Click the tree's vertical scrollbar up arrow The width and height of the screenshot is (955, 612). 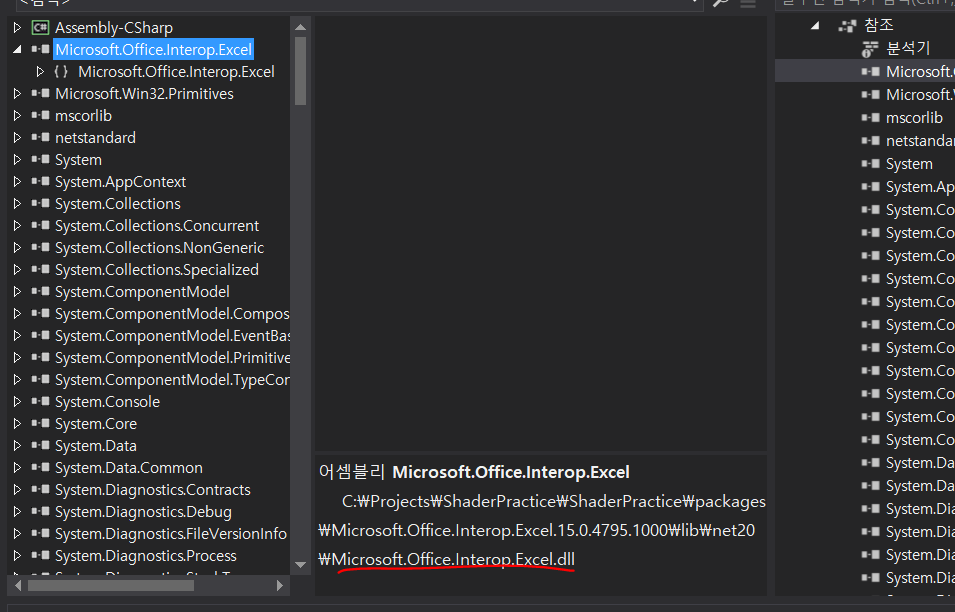[300, 27]
